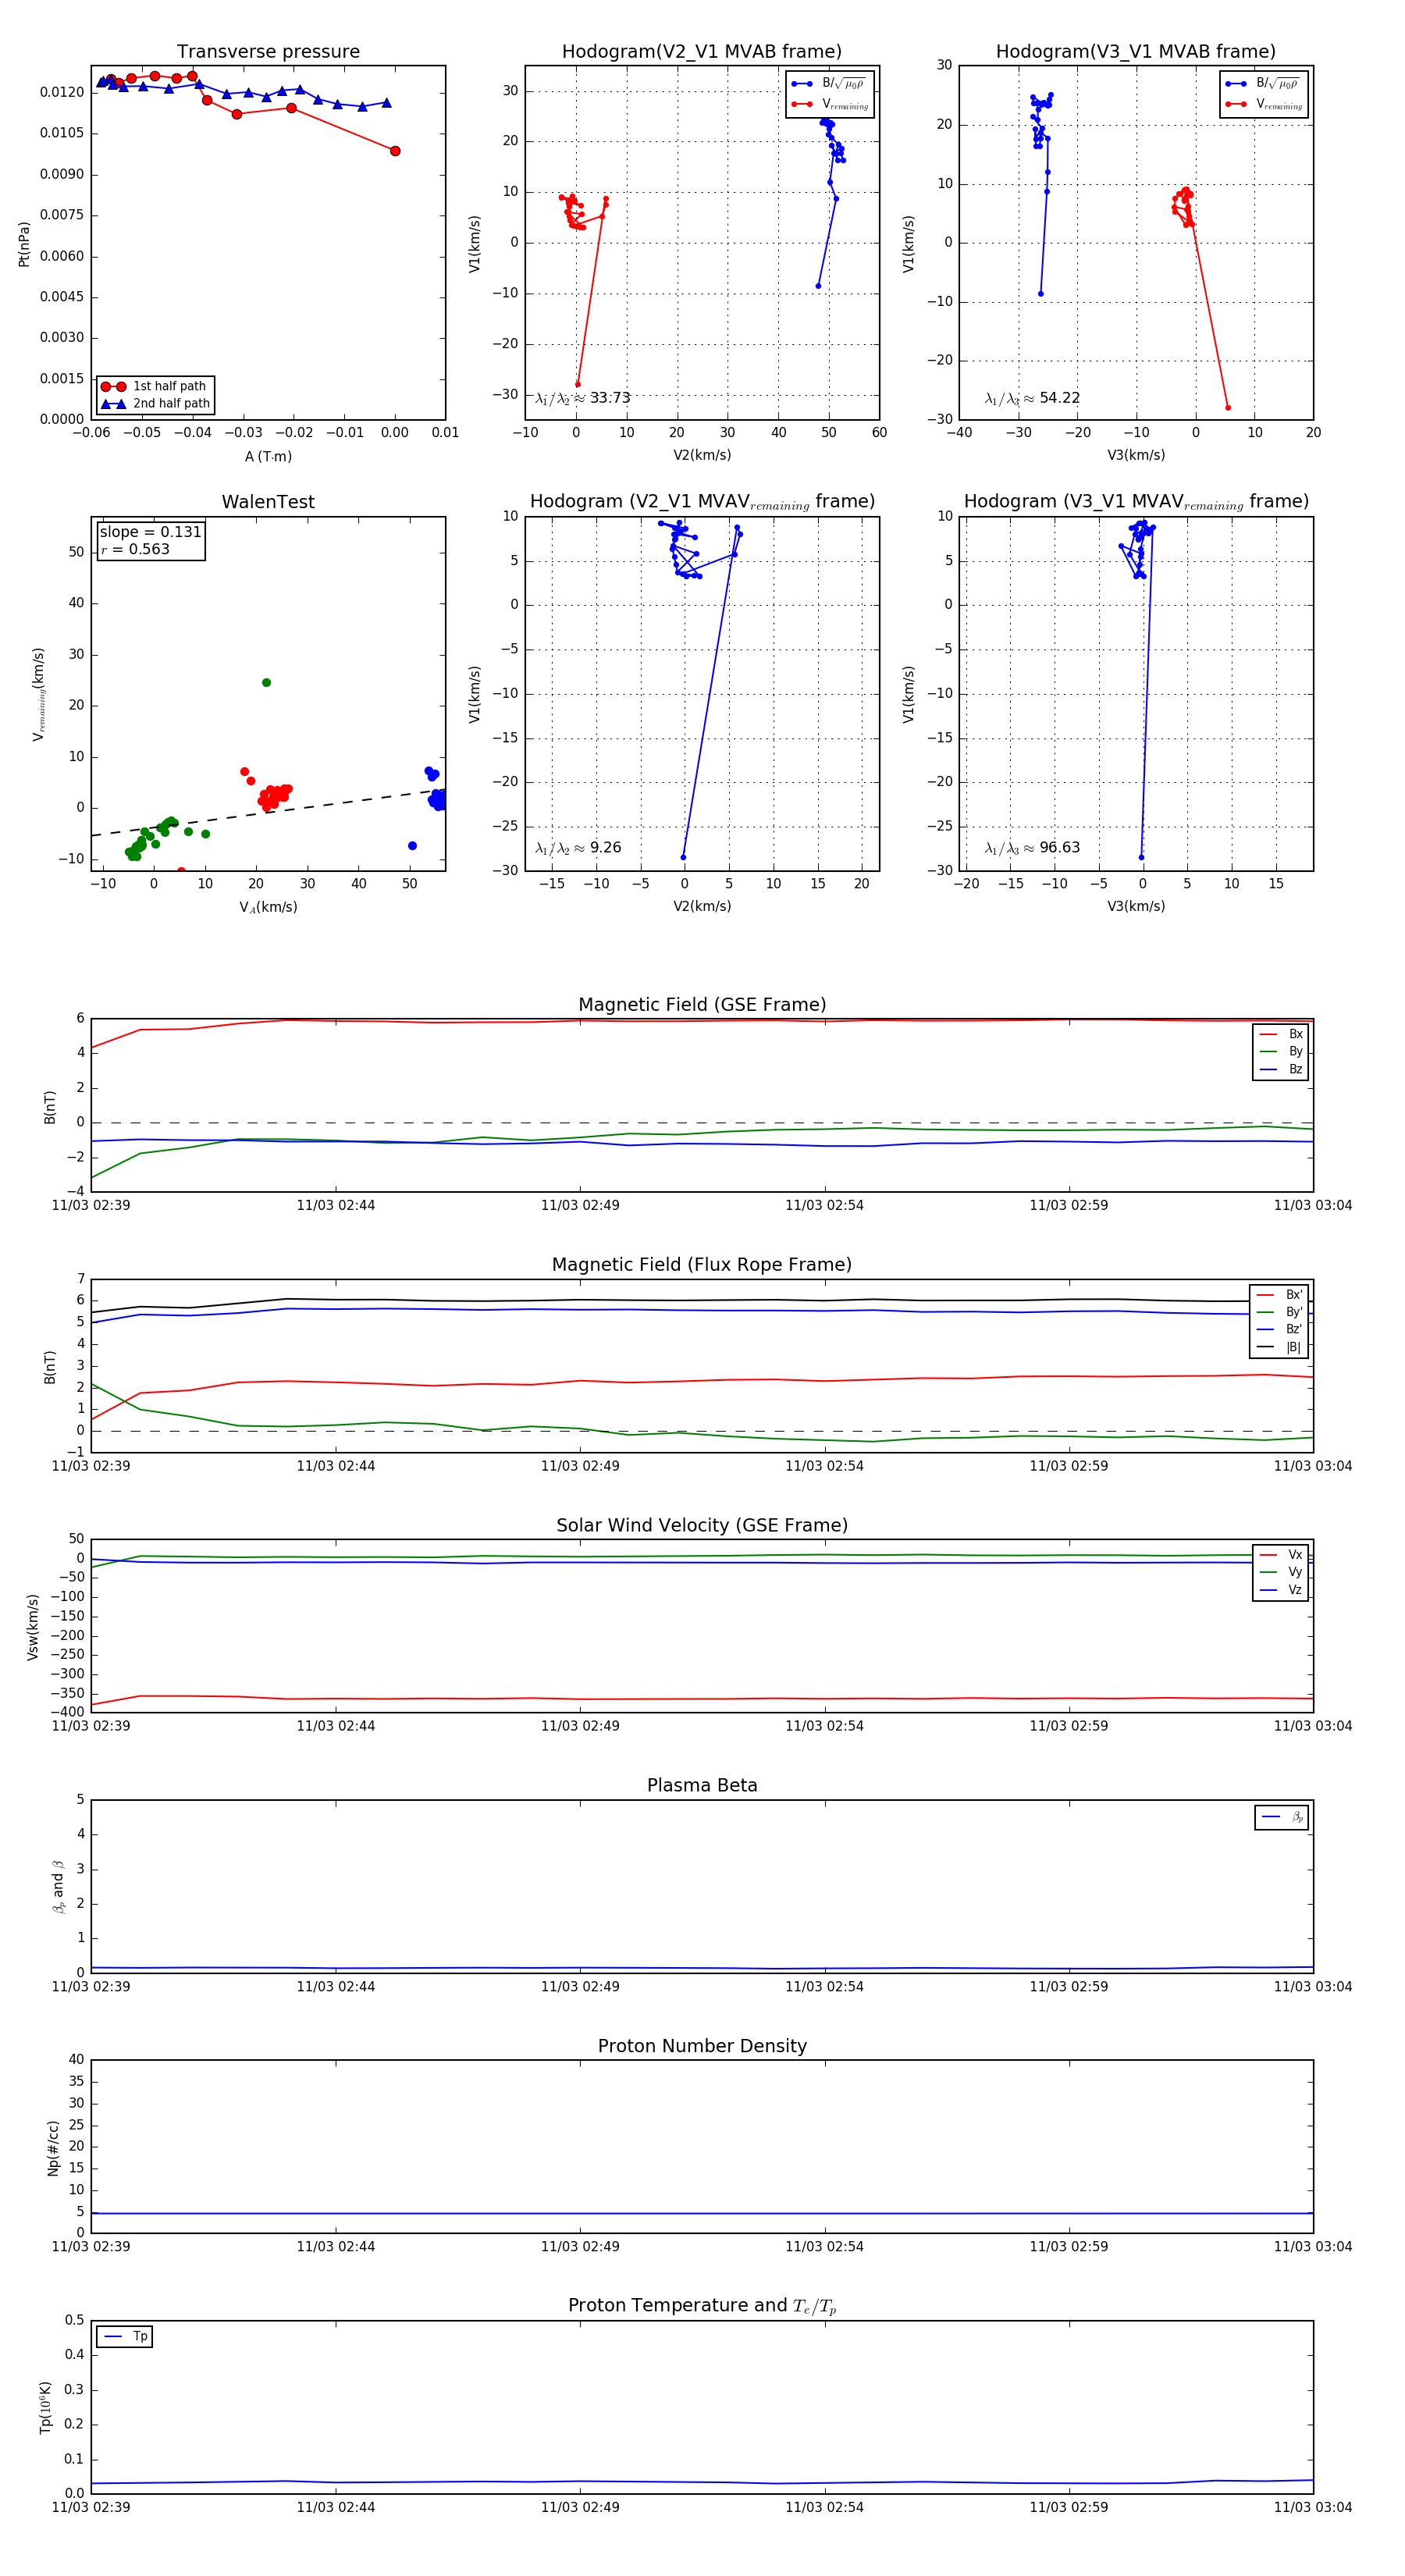Screen dimensions: 1405x2576
Task: Click the 'Magnetic Field (GSE Frame)' title
Action: [x=702, y=1005]
